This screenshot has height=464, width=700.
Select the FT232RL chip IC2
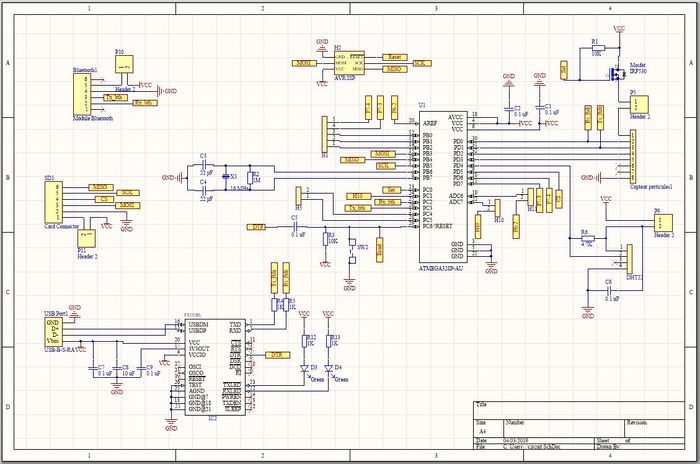coord(214,364)
